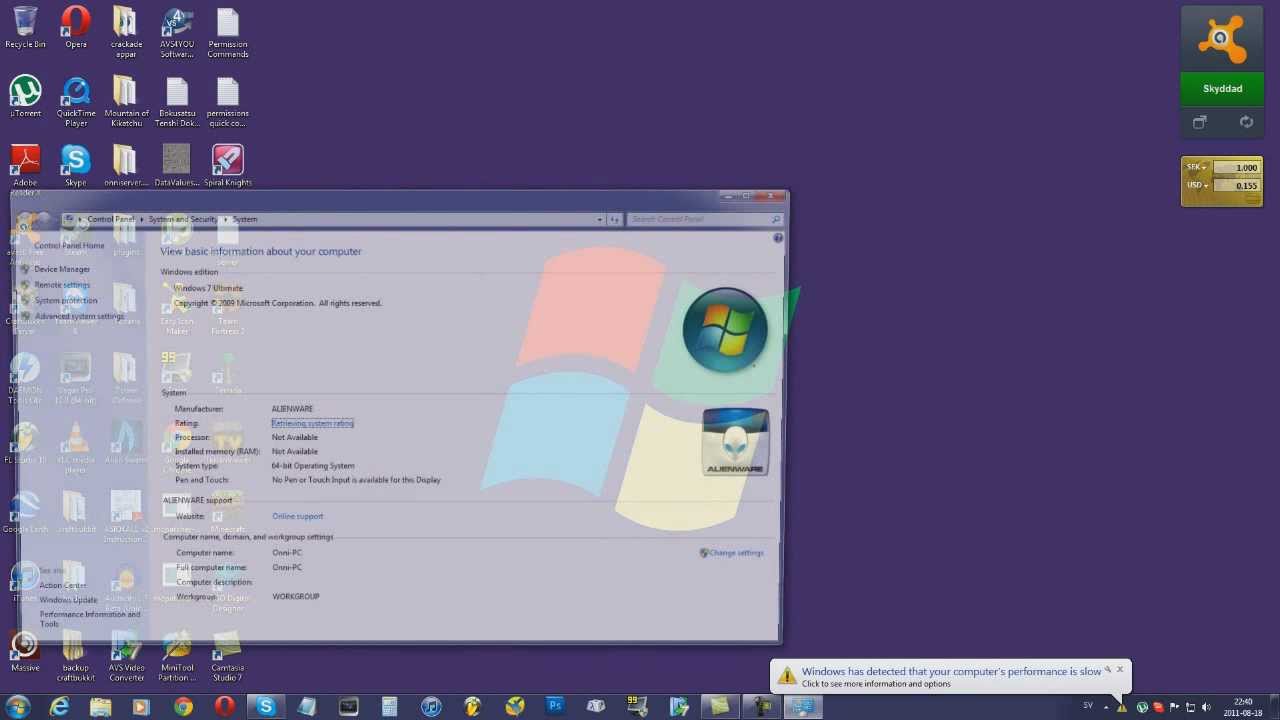
Task: Open Bokusatsu Tenshi Dokuro file
Action: (x=177, y=101)
